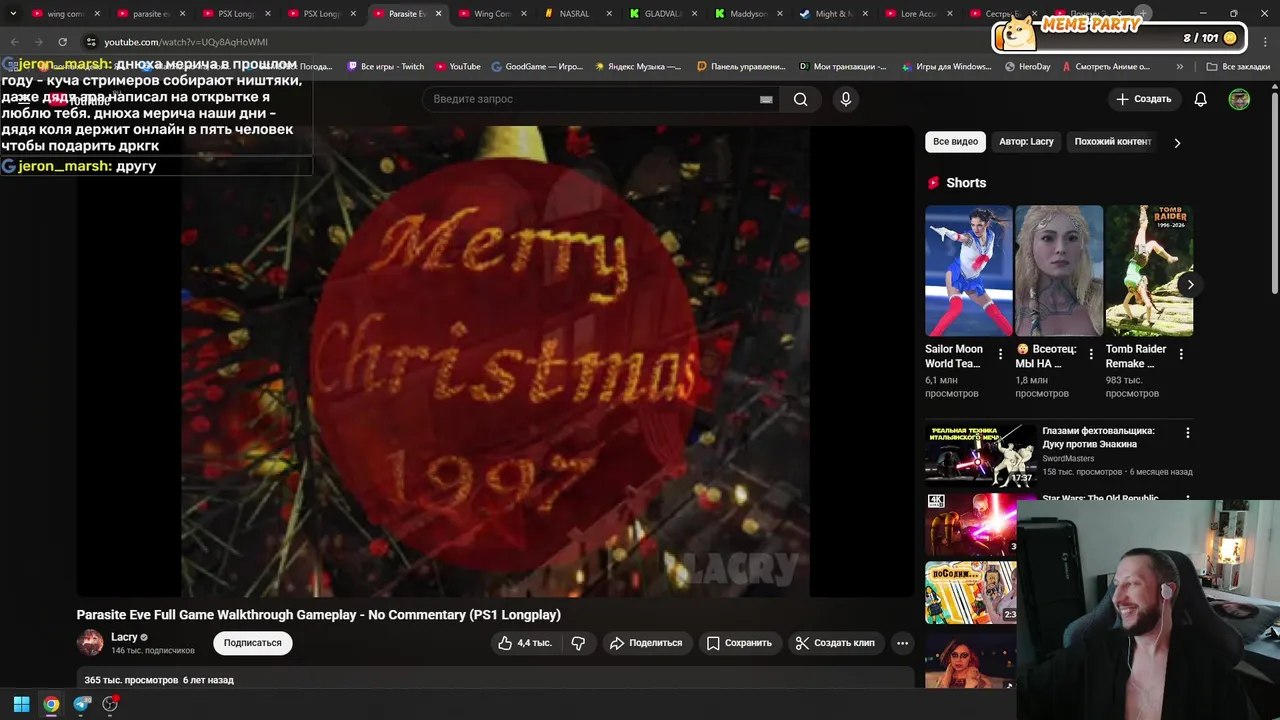Open the Tomb Raider Remake short thumbnail
The image size is (1280, 720).
click(x=1149, y=271)
